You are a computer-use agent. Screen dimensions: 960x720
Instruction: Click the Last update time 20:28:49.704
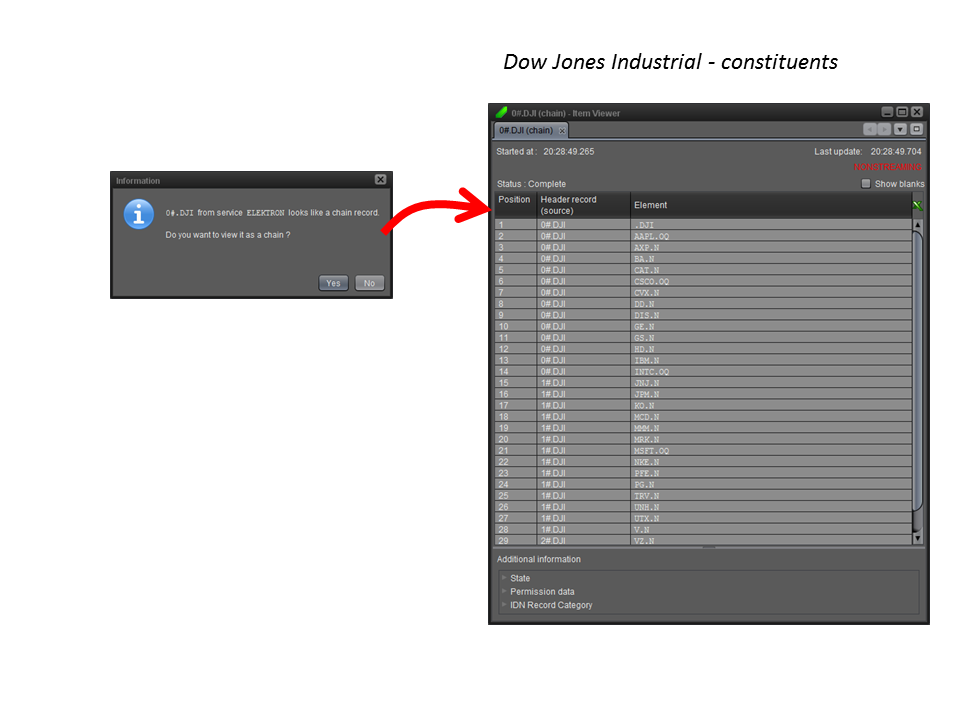(x=896, y=151)
